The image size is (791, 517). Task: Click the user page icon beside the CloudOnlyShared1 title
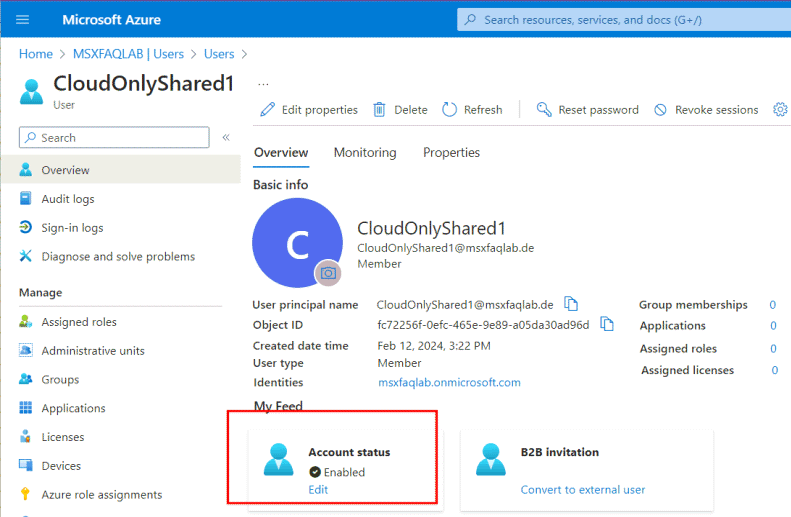[x=31, y=91]
